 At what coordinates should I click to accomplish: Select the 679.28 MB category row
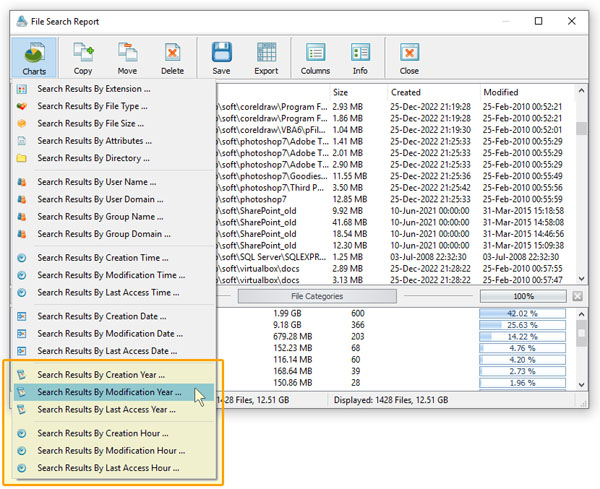tap(395, 337)
